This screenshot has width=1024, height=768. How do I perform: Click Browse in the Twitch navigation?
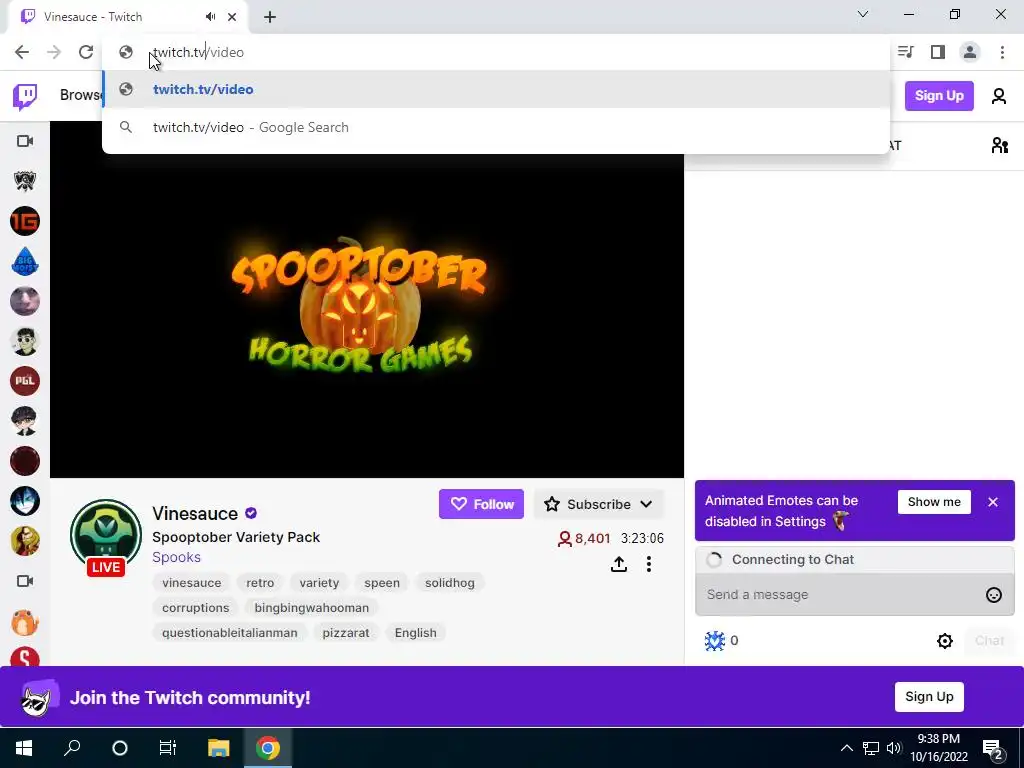pos(80,95)
